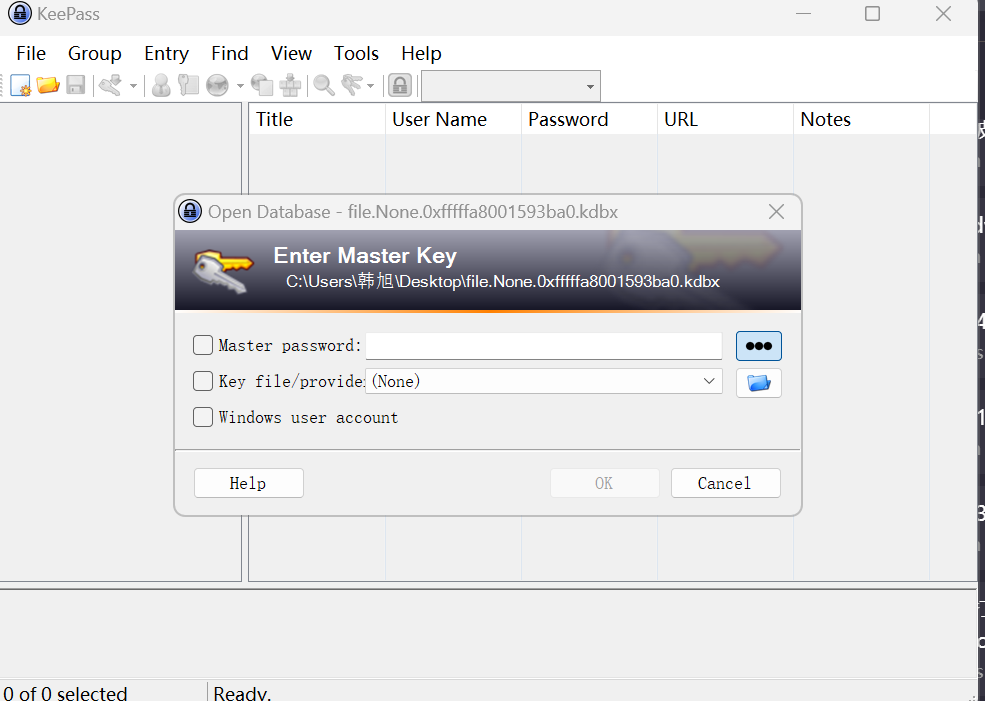This screenshot has height=701, width=985.
Task: Click the Lock Workspace padlock icon
Action: click(400, 85)
